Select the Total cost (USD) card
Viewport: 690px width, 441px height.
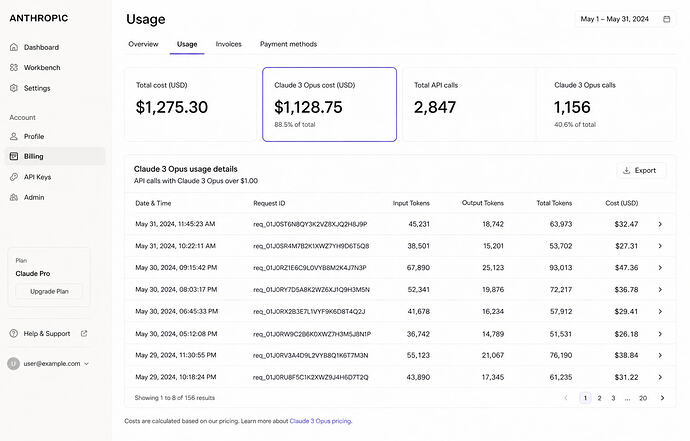(191, 104)
